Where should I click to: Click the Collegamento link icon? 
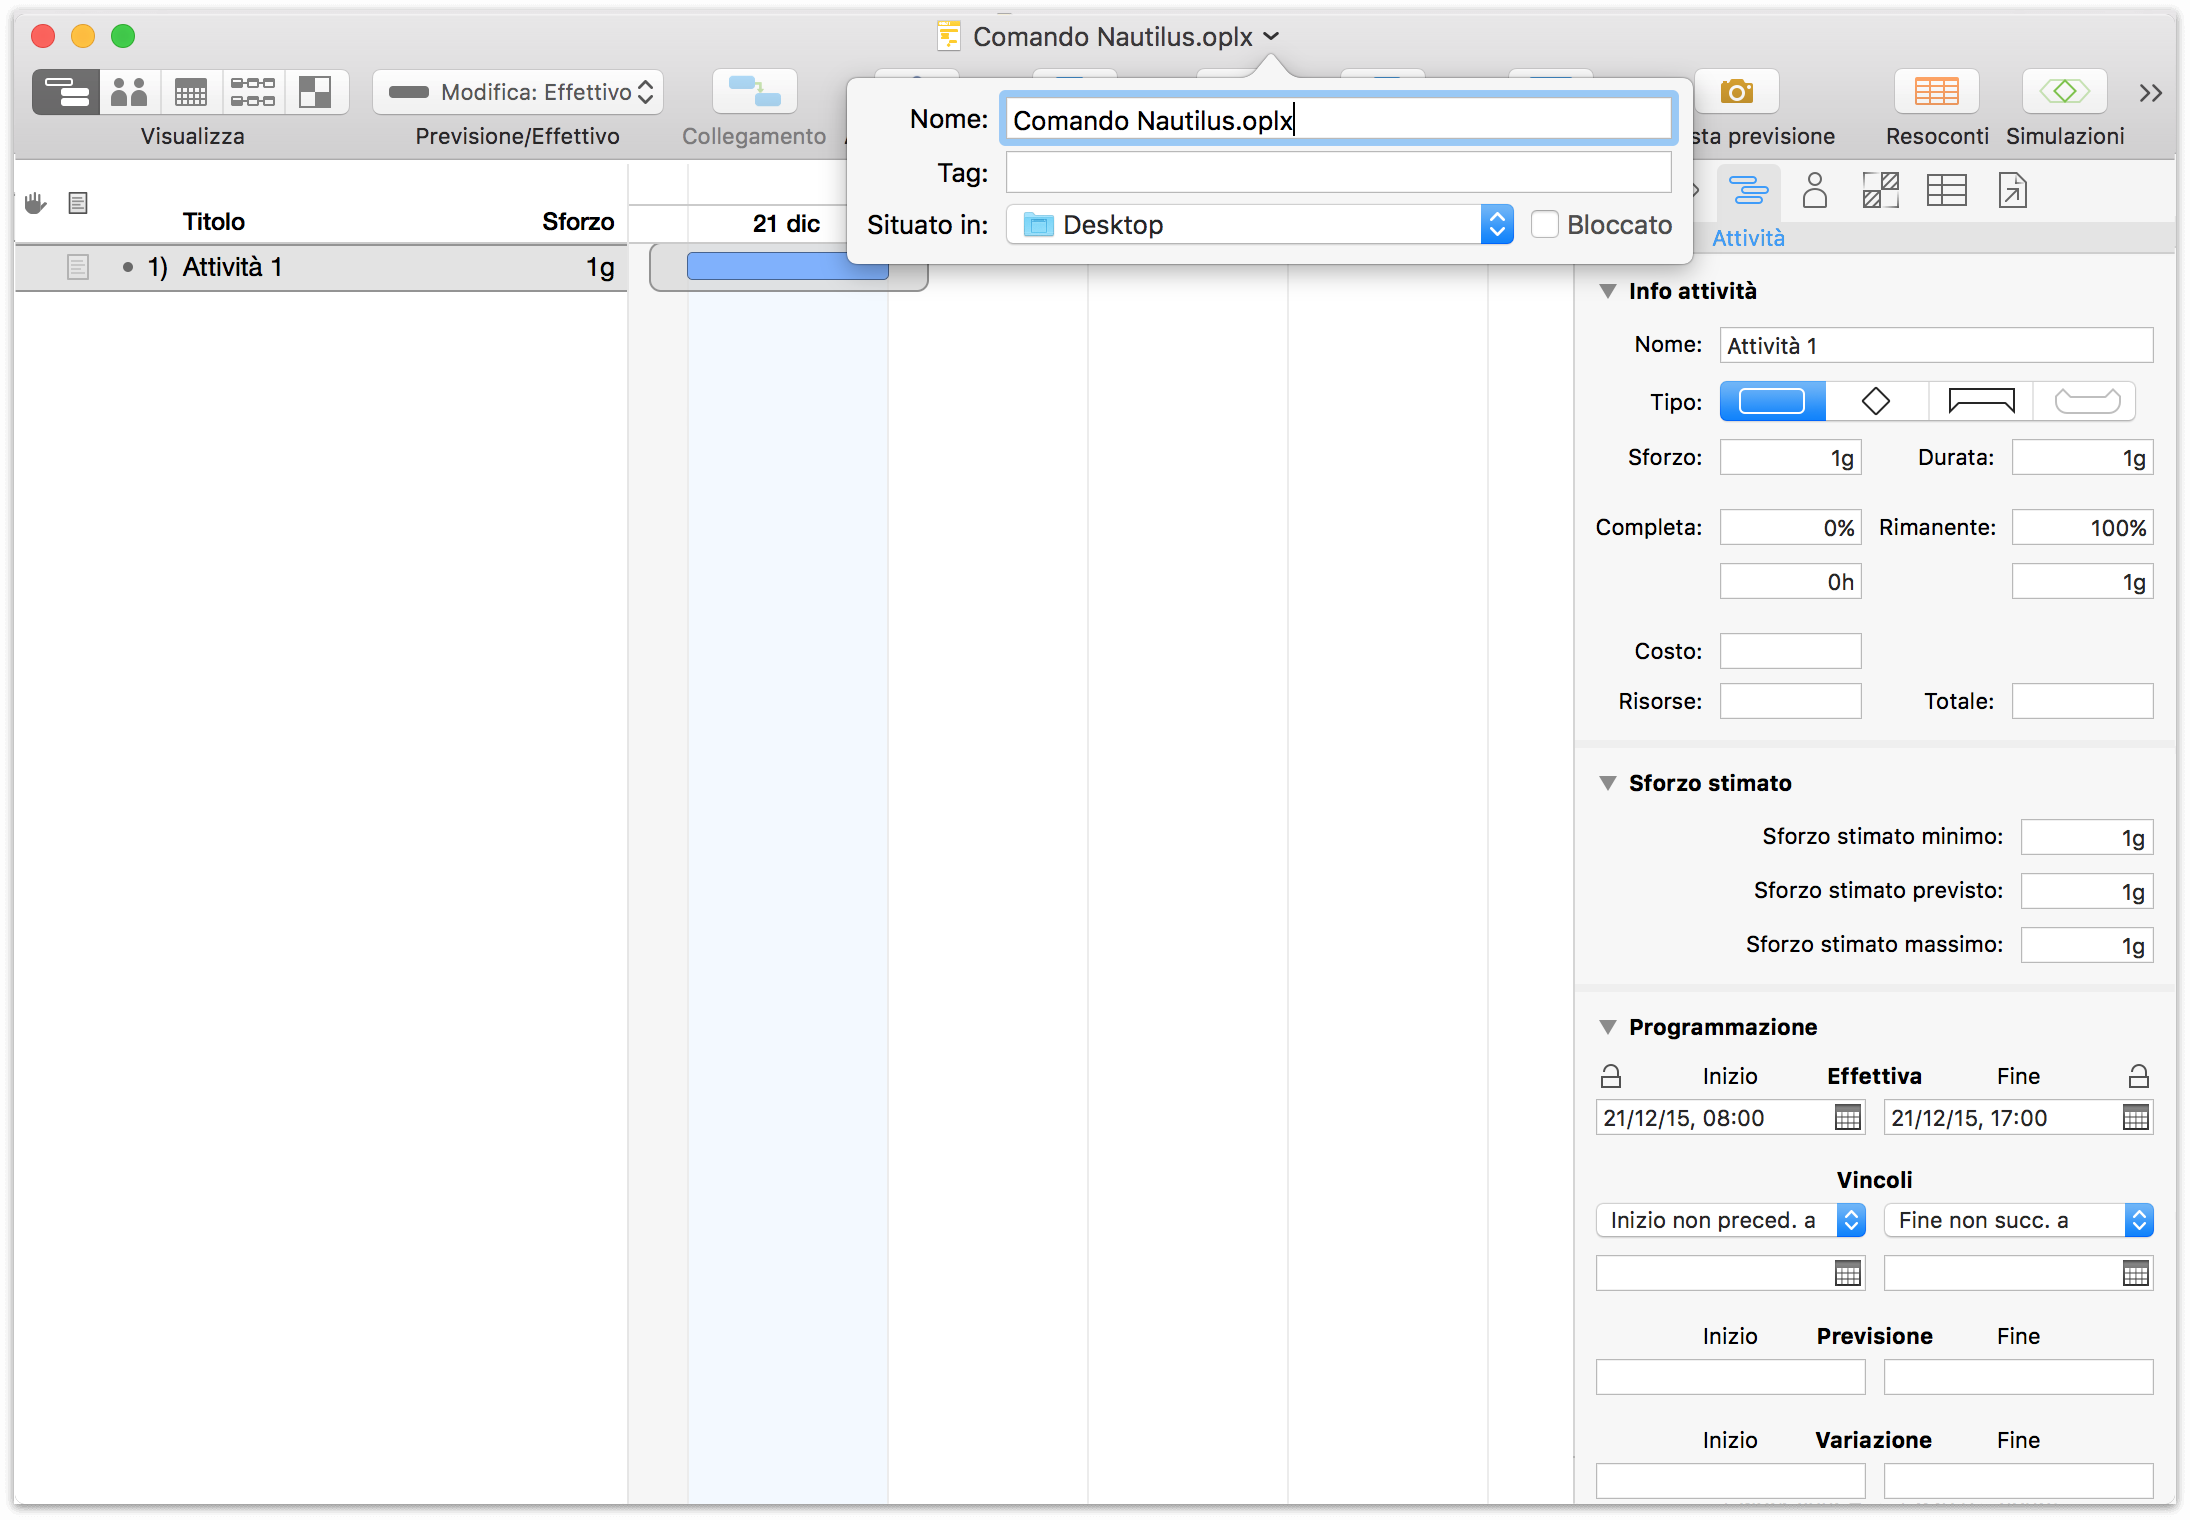click(753, 91)
